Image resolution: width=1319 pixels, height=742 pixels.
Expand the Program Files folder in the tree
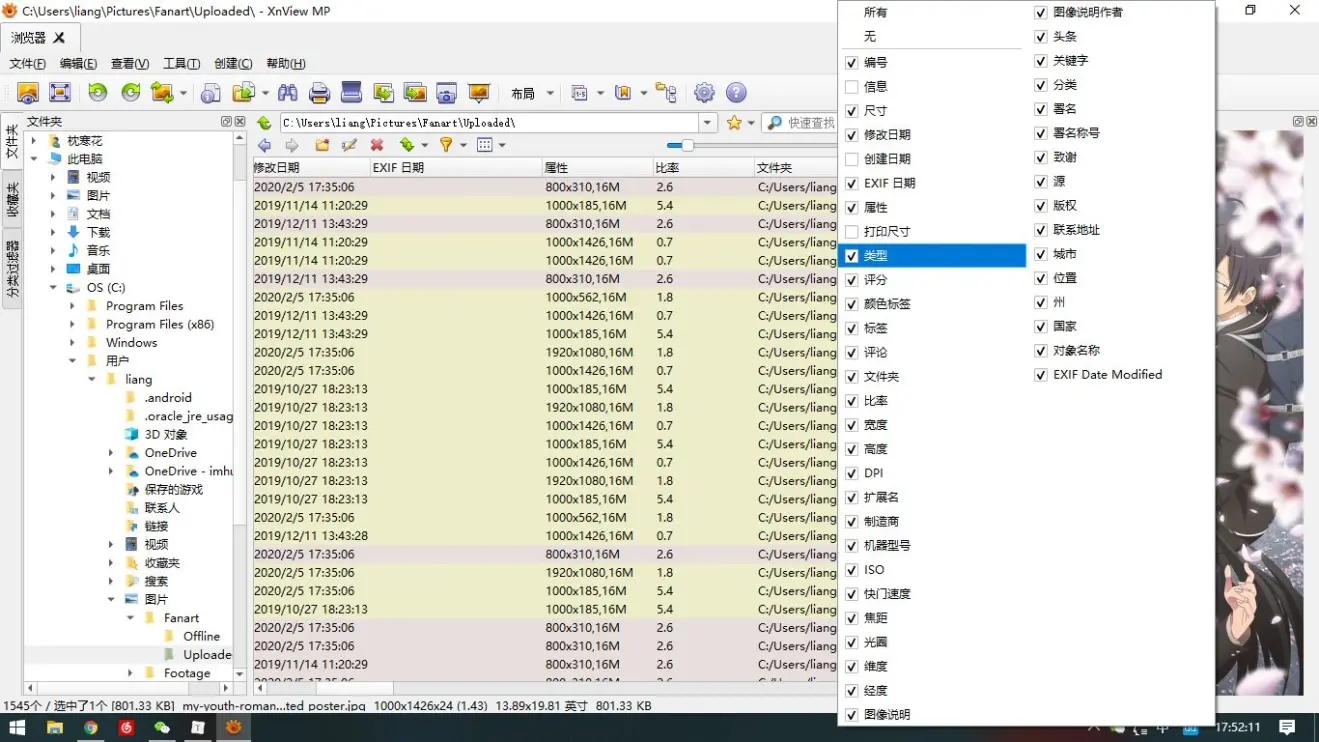tap(72, 305)
